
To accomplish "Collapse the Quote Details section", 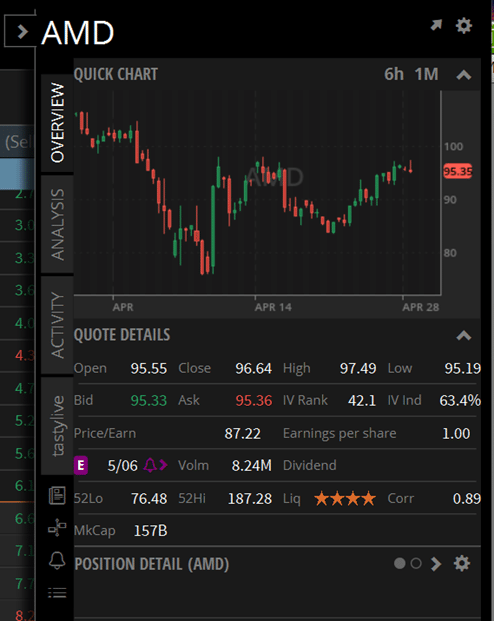I will (464, 336).
